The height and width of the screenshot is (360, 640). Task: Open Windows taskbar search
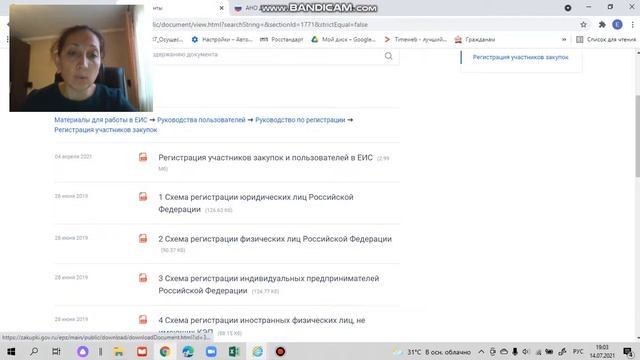click(34, 351)
